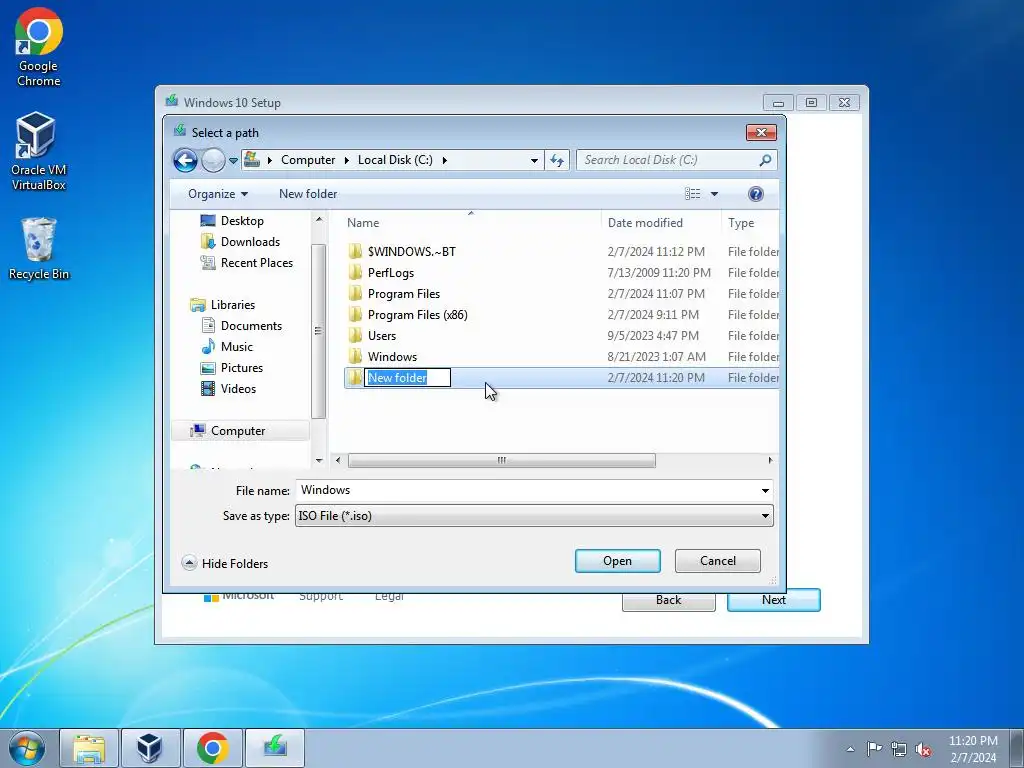Select Recent Places in navigation pane
Viewport: 1024px width, 768px height.
[247, 263]
